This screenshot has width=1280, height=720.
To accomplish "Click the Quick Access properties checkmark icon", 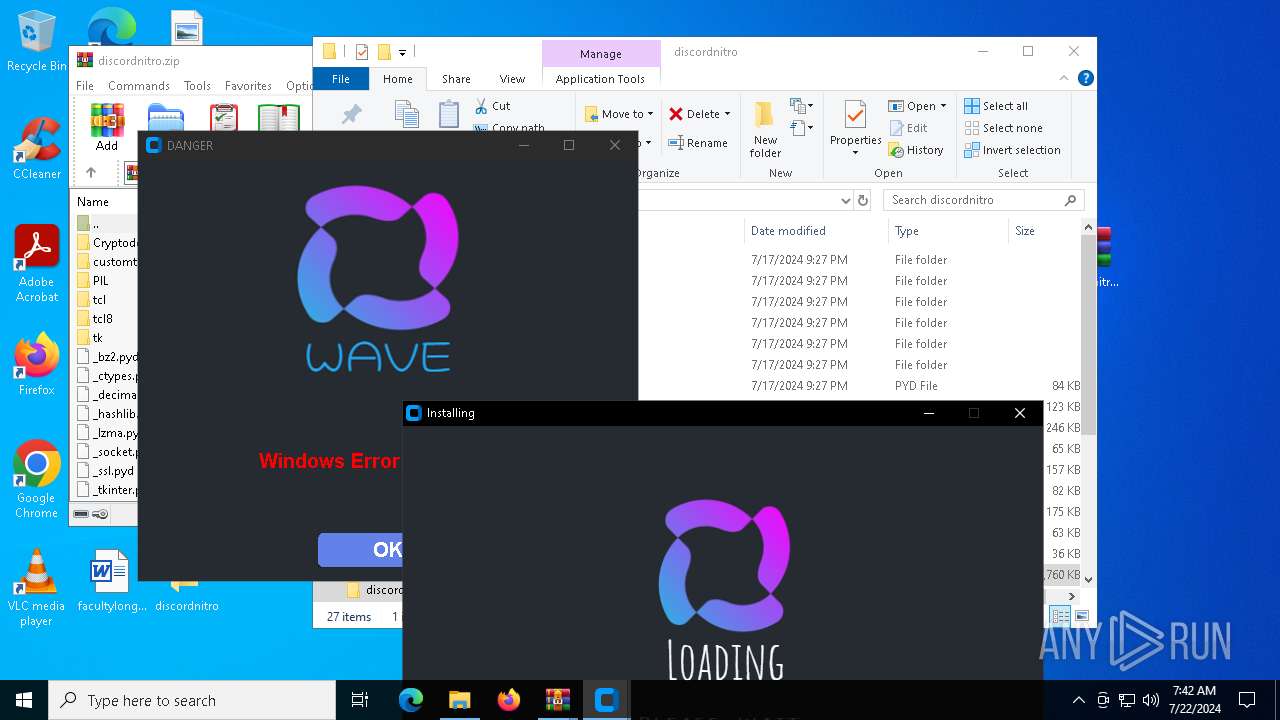I will [x=362, y=52].
